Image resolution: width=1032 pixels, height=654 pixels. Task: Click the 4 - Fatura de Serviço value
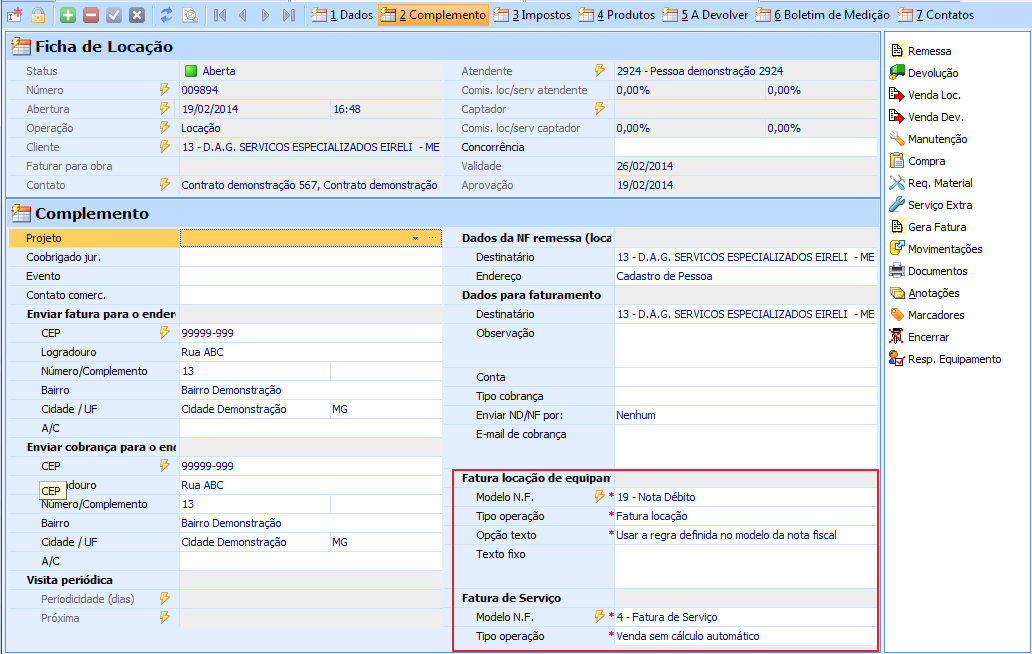point(667,617)
